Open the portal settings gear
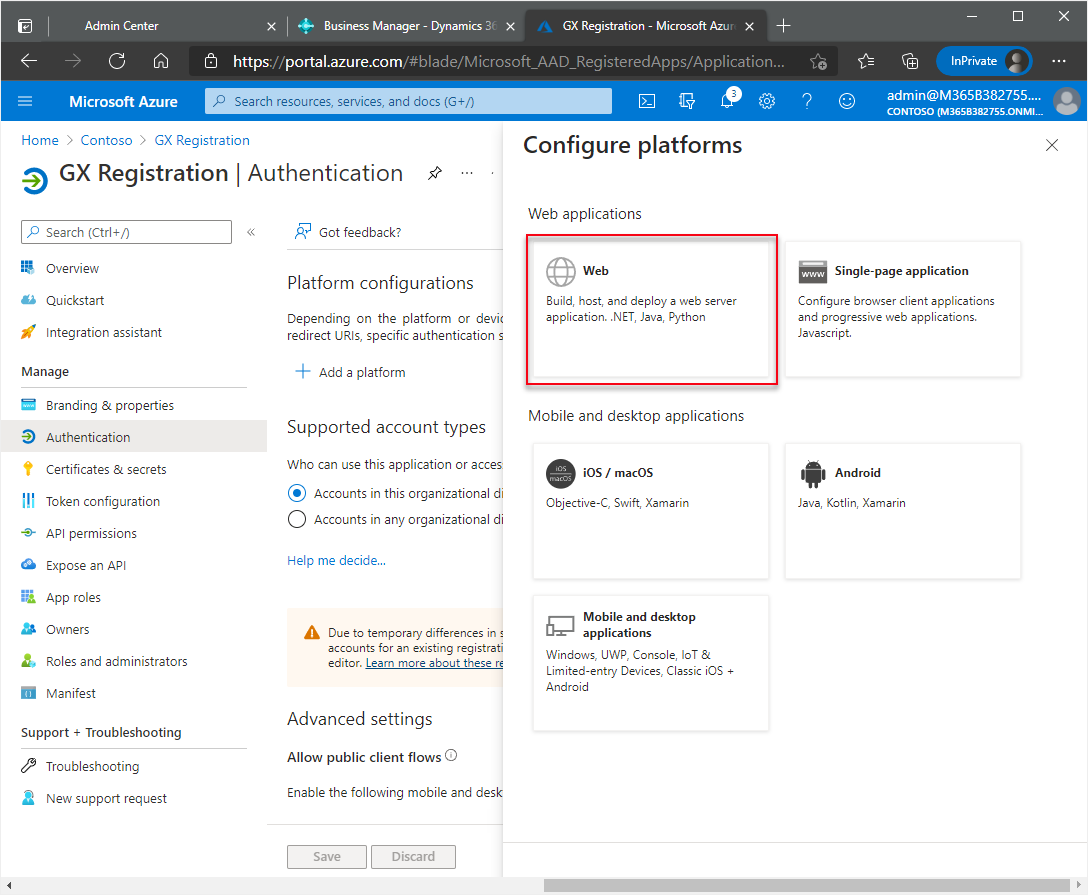 pos(767,100)
